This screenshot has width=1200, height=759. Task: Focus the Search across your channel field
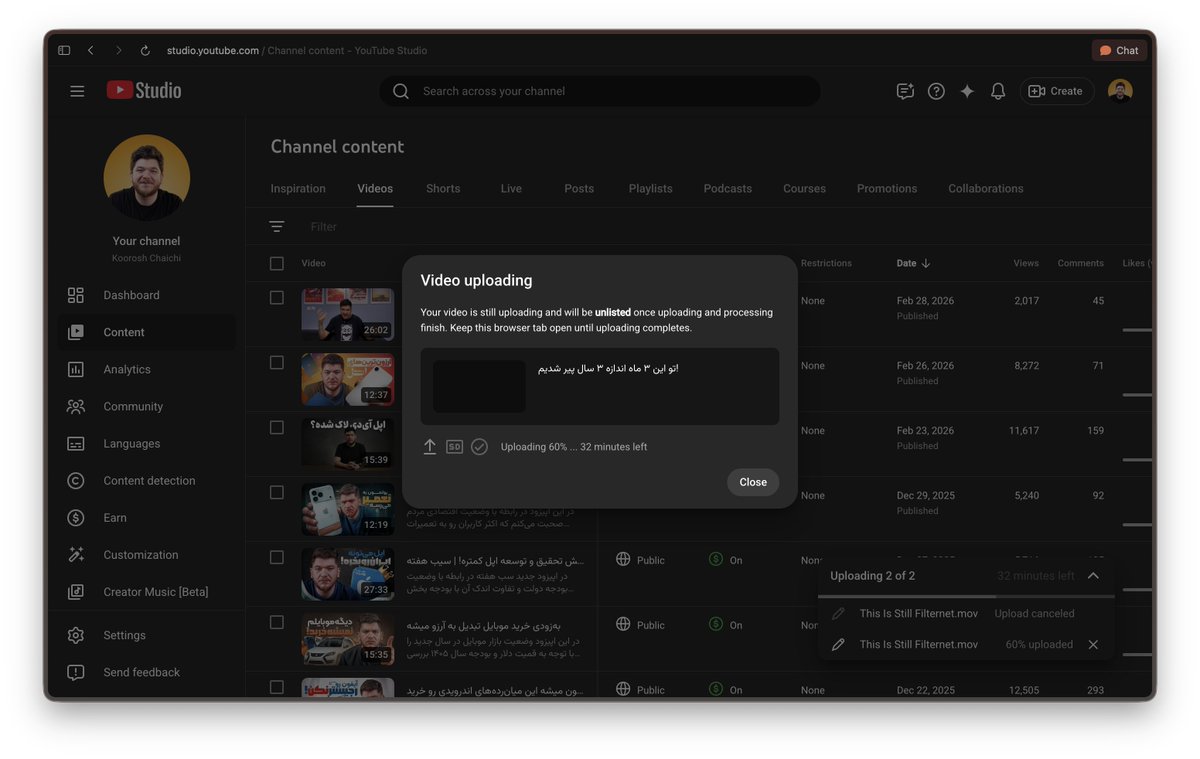click(600, 91)
